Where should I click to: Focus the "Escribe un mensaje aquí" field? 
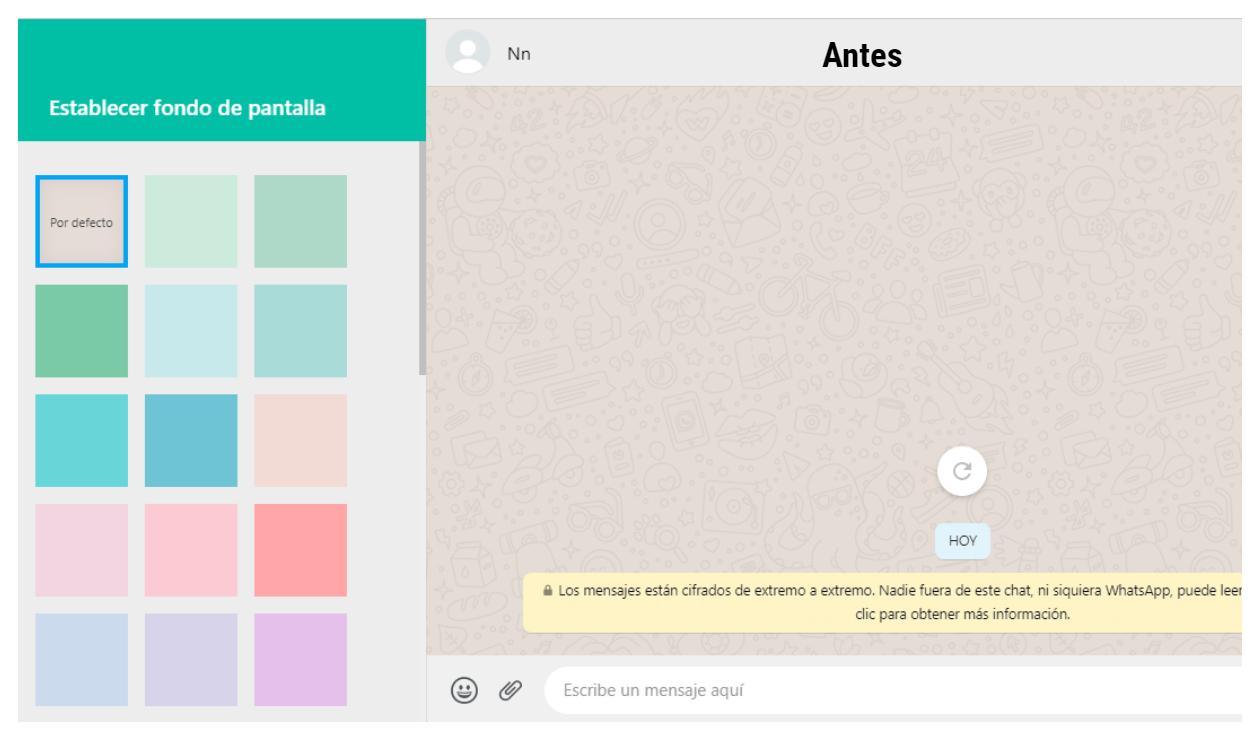click(x=893, y=690)
